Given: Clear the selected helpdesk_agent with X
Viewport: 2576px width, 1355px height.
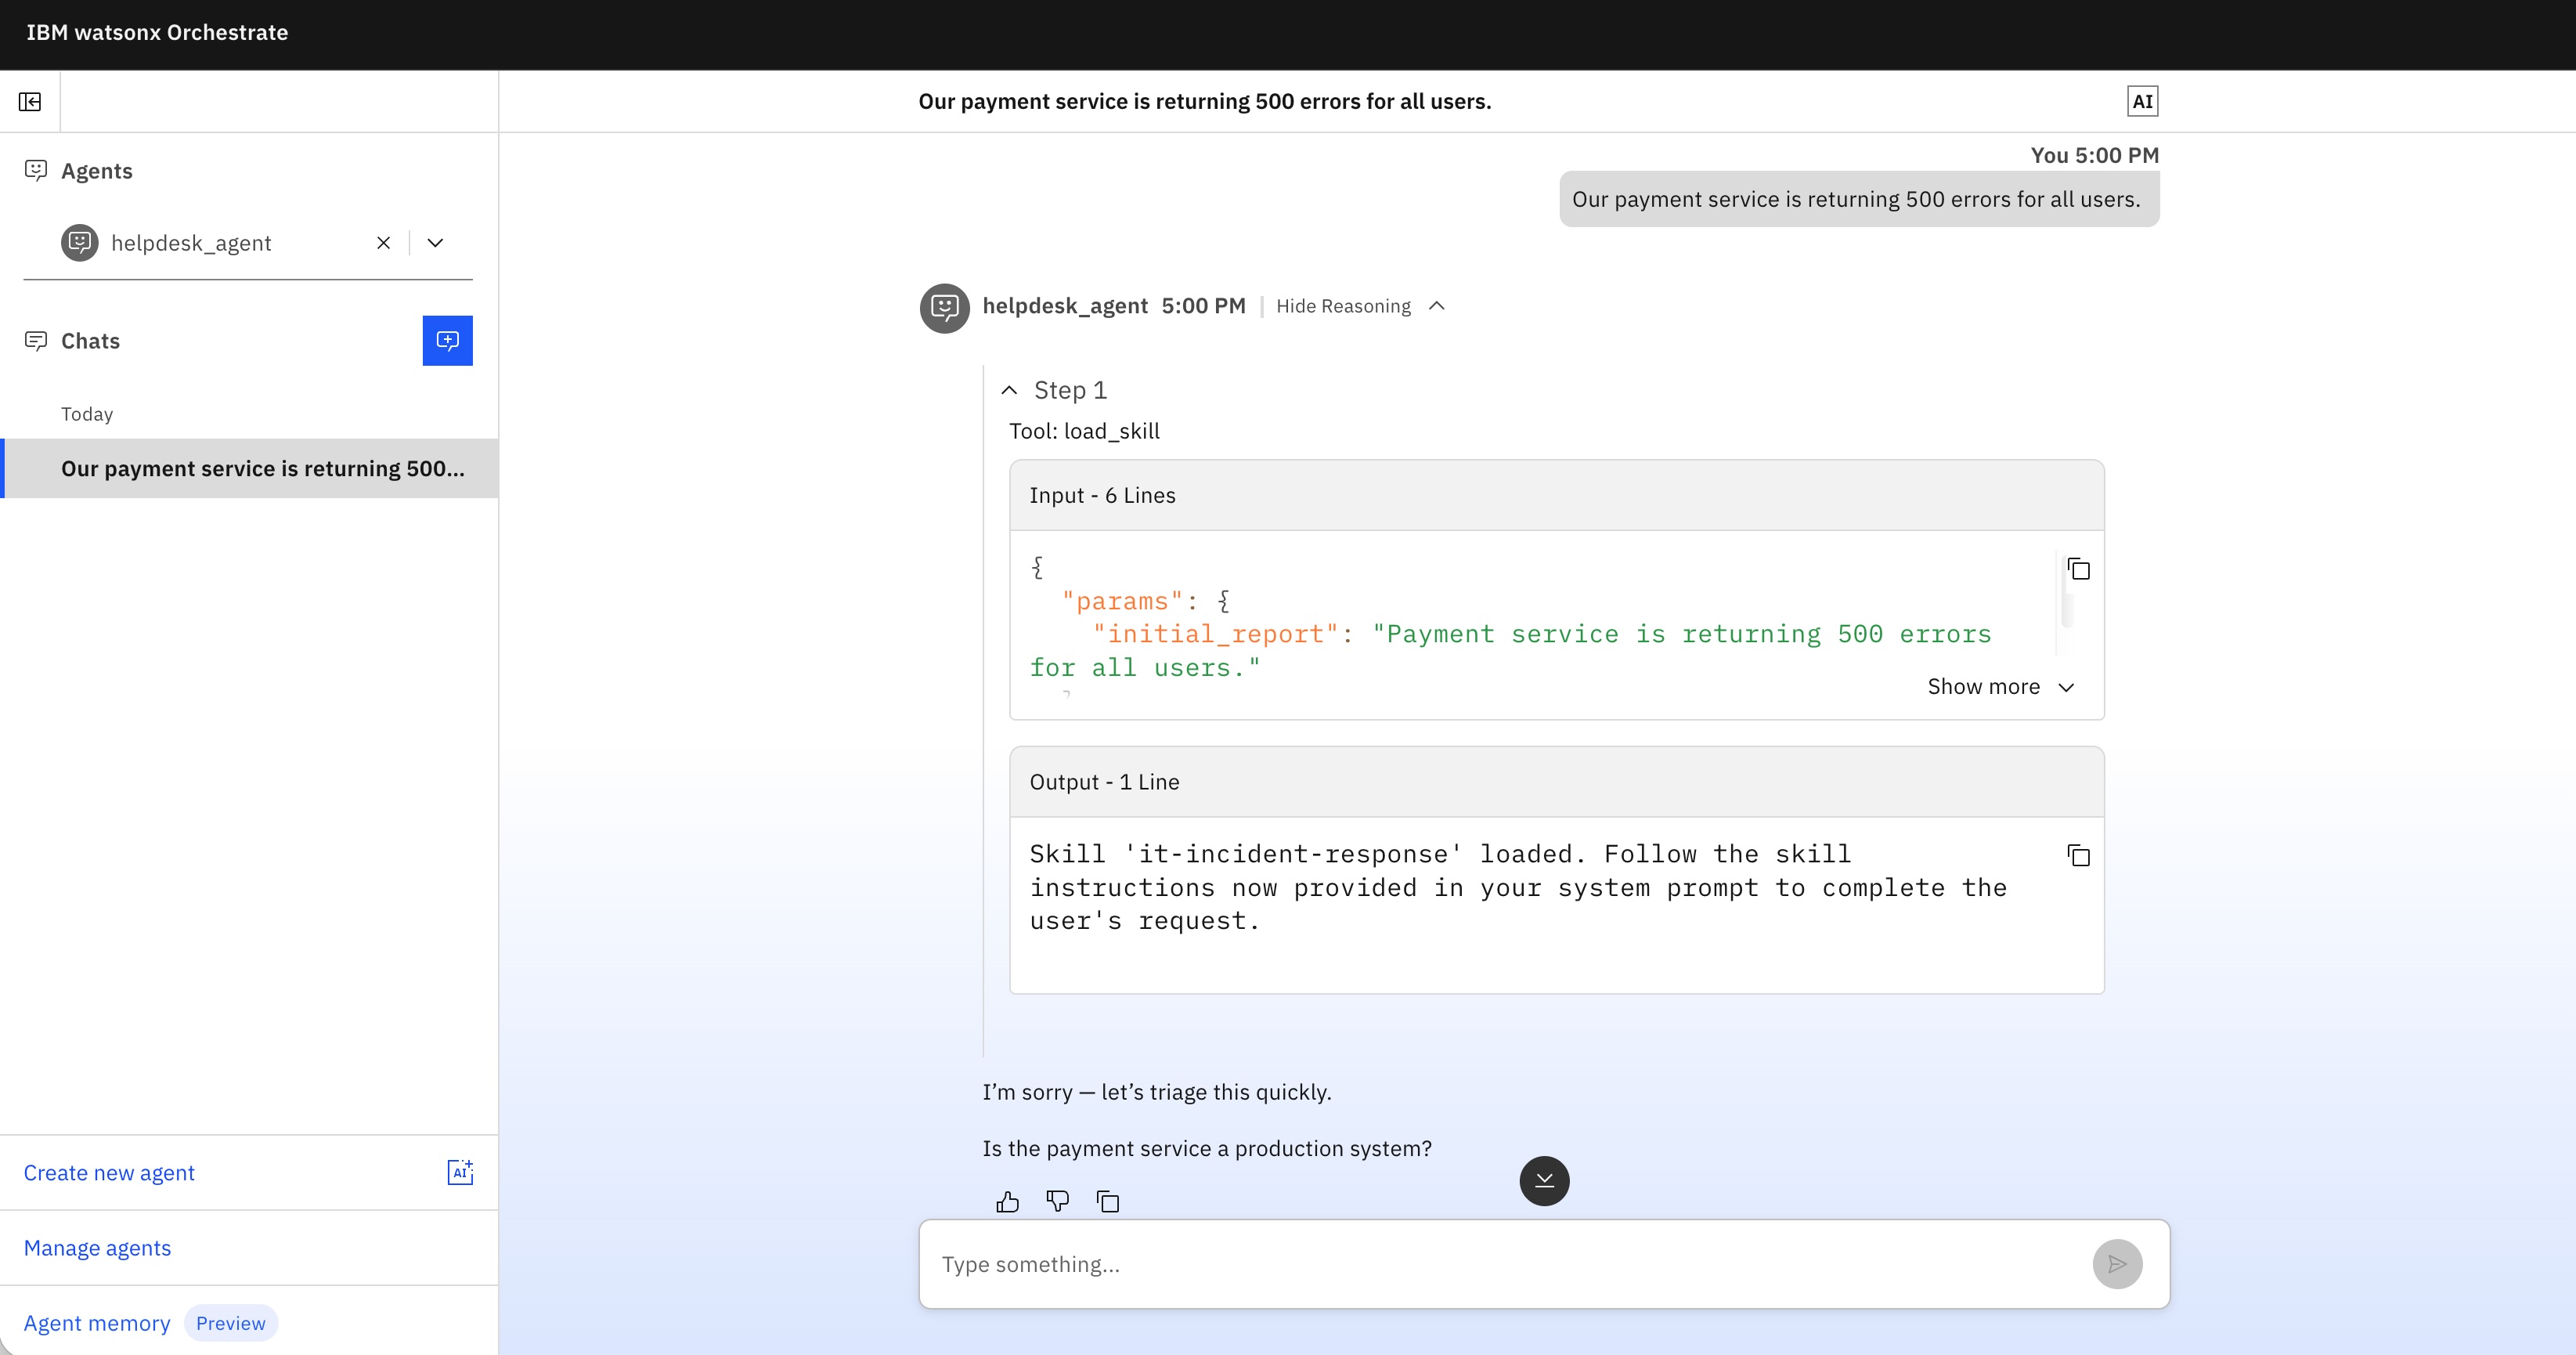Looking at the screenshot, I should (383, 242).
